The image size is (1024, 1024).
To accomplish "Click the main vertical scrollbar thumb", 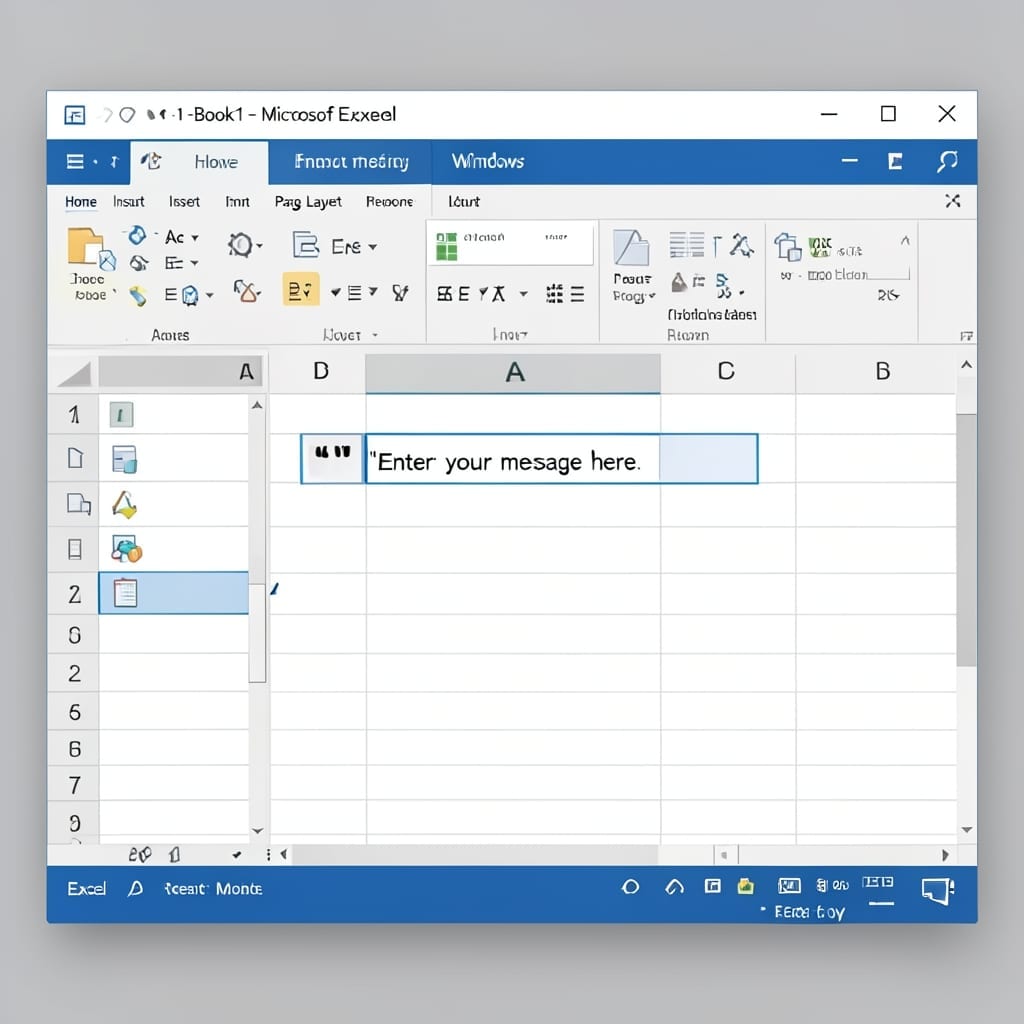I will pyautogui.click(x=966, y=540).
